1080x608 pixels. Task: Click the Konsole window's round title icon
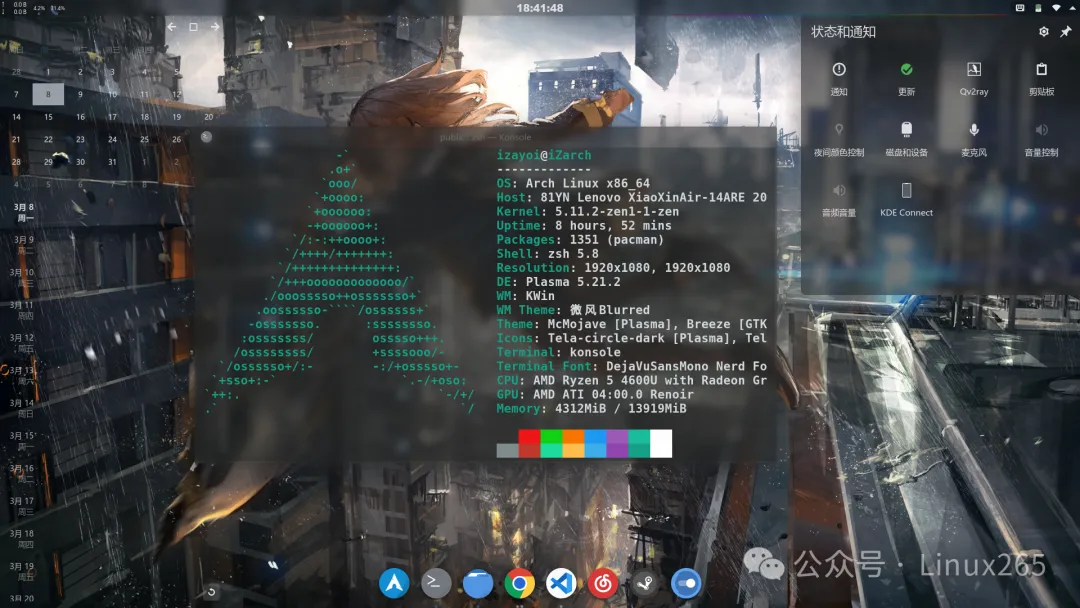(206, 137)
